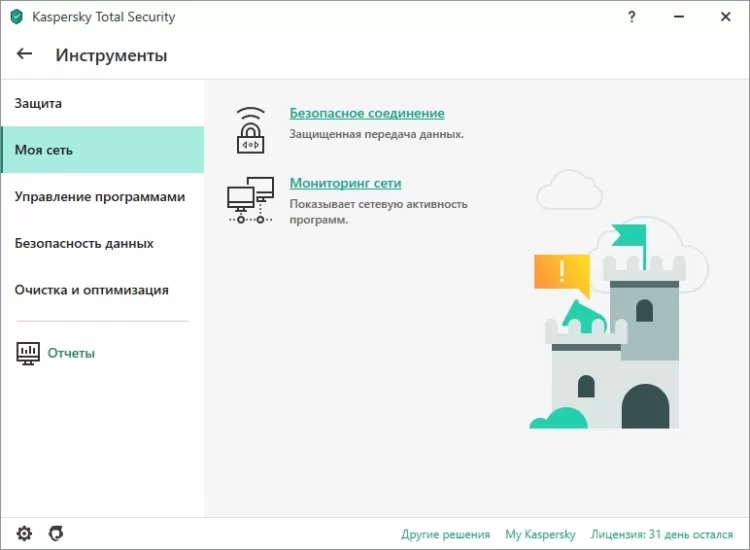Select the Моя сеть section

point(102,150)
